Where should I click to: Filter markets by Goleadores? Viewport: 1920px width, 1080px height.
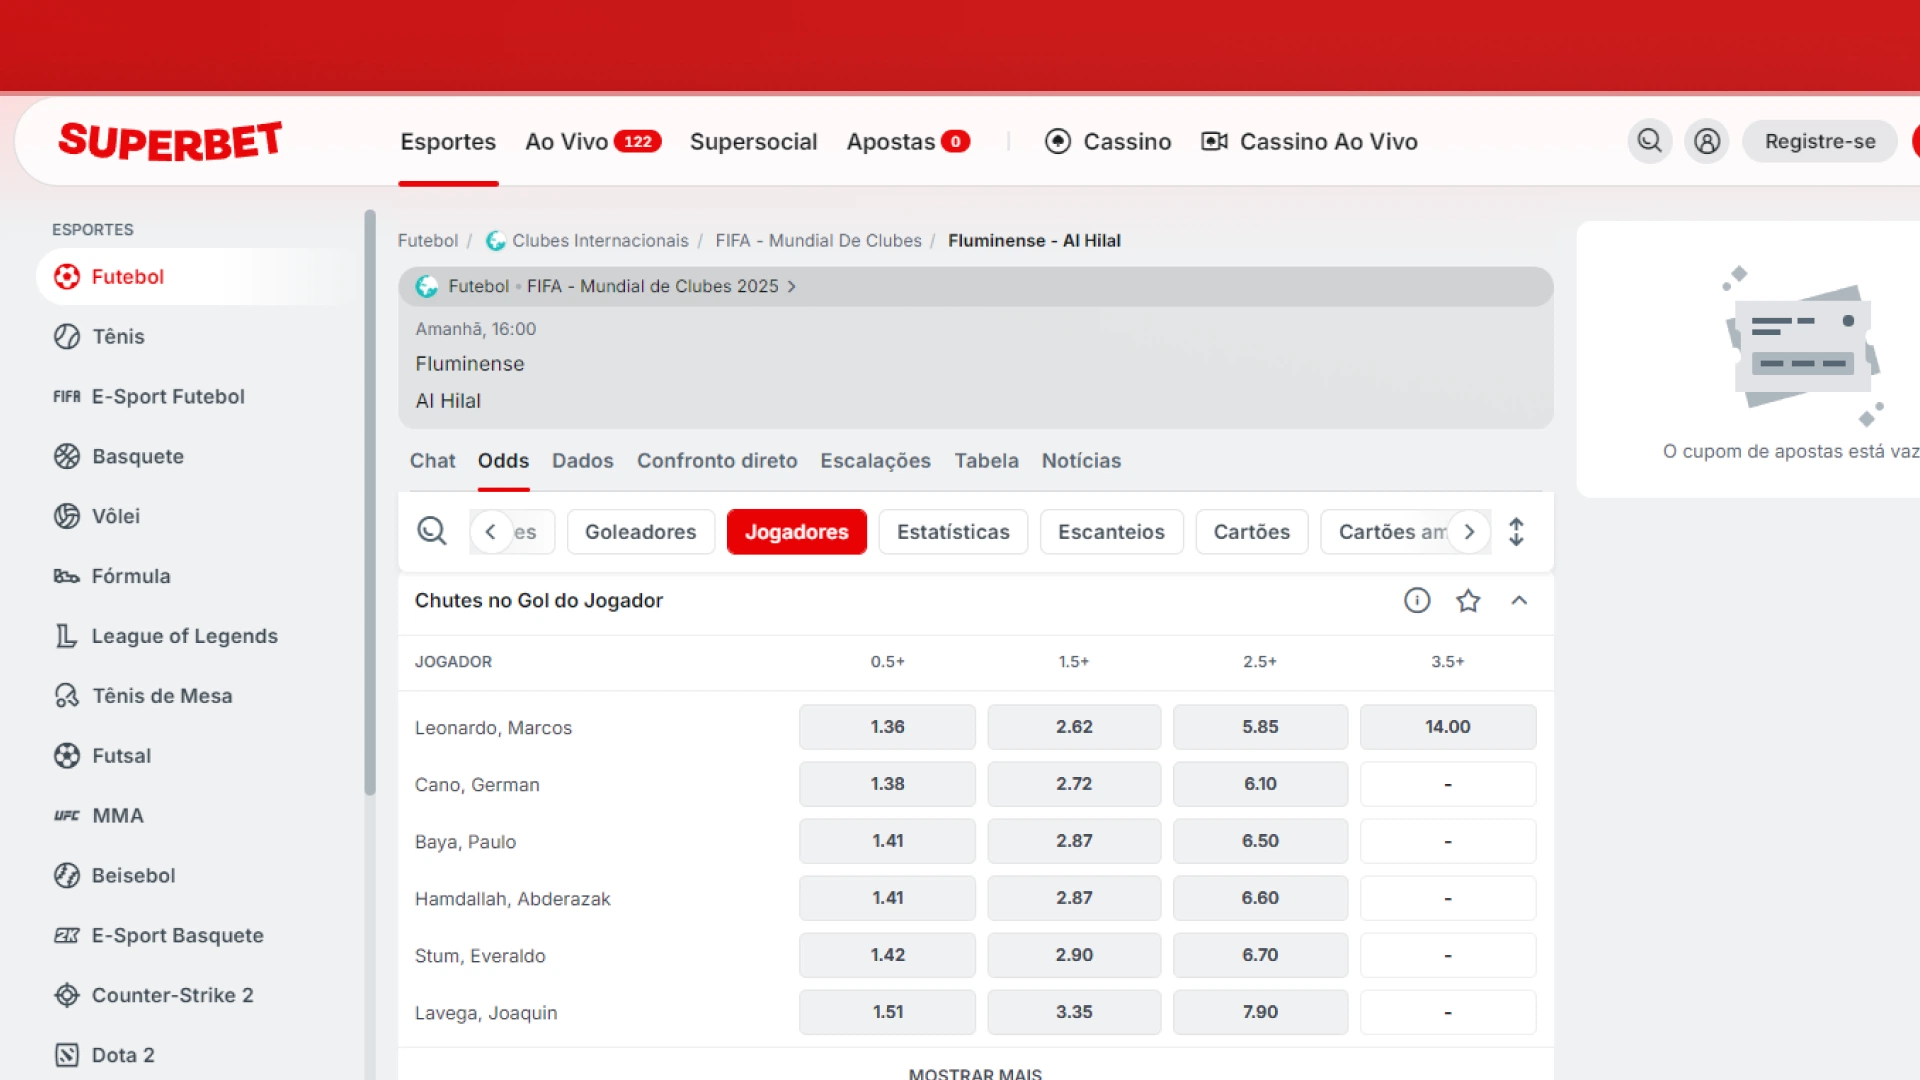(x=640, y=532)
